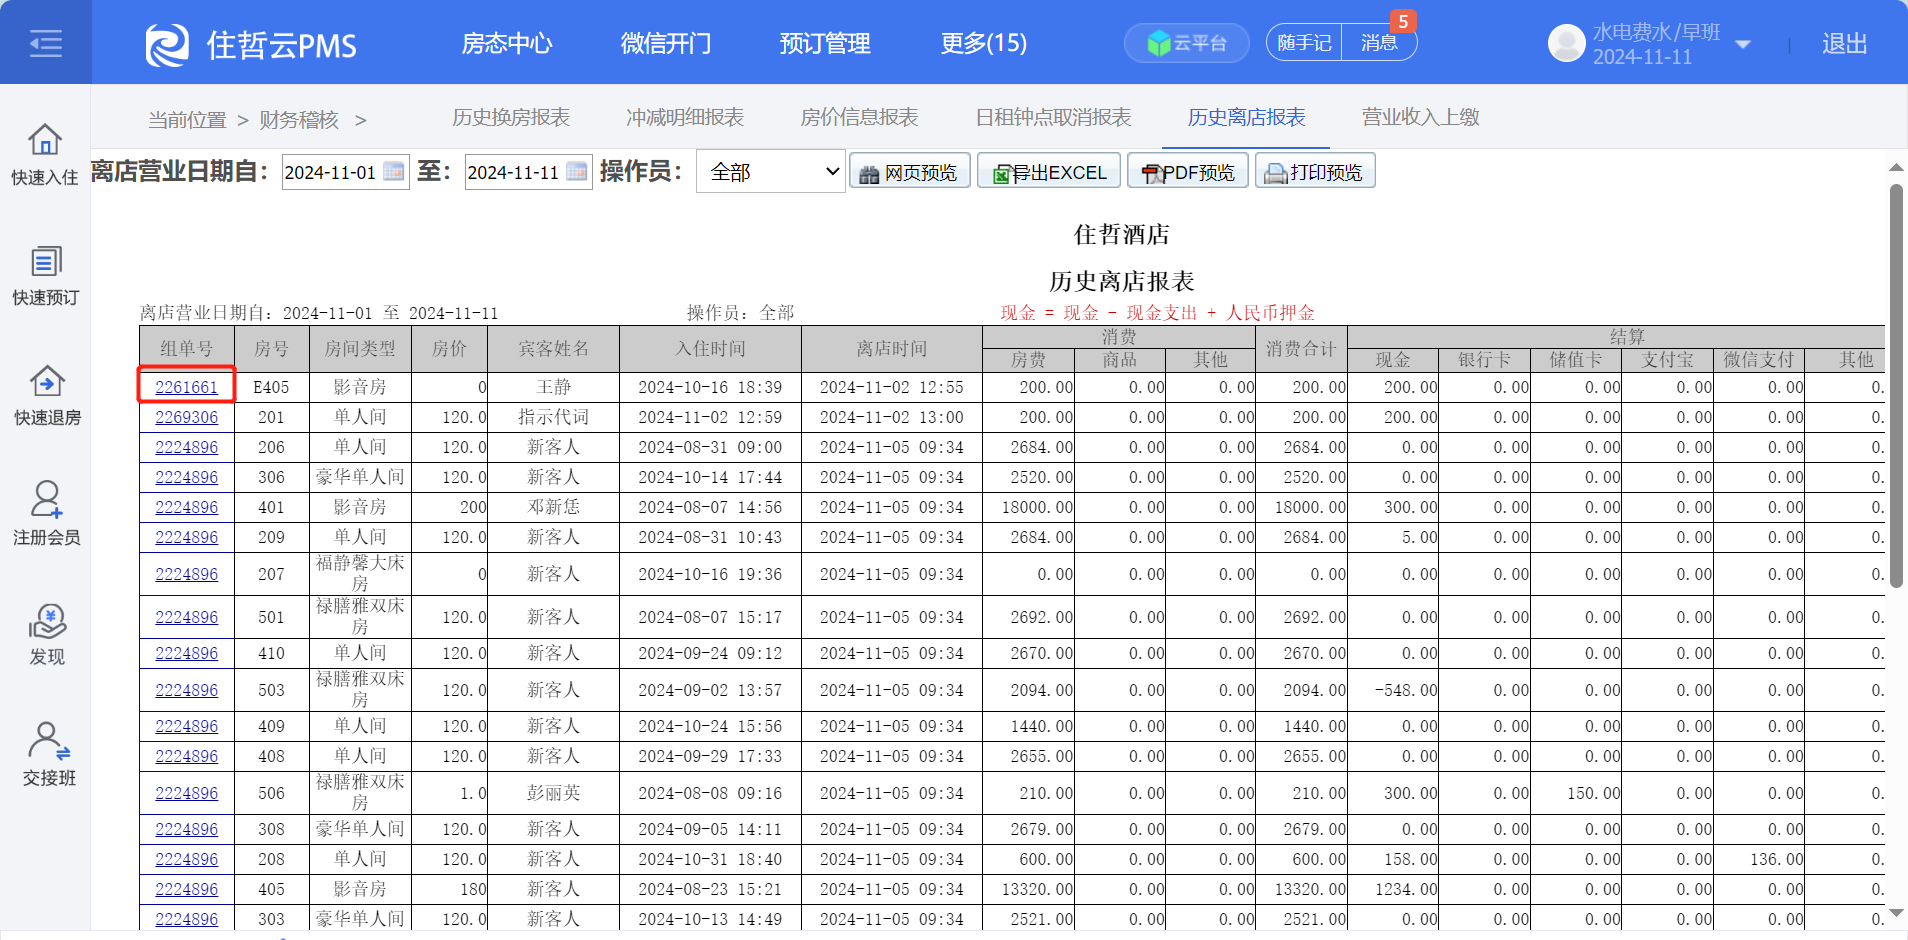Click the 住哲云PMS logo icon

tap(167, 45)
